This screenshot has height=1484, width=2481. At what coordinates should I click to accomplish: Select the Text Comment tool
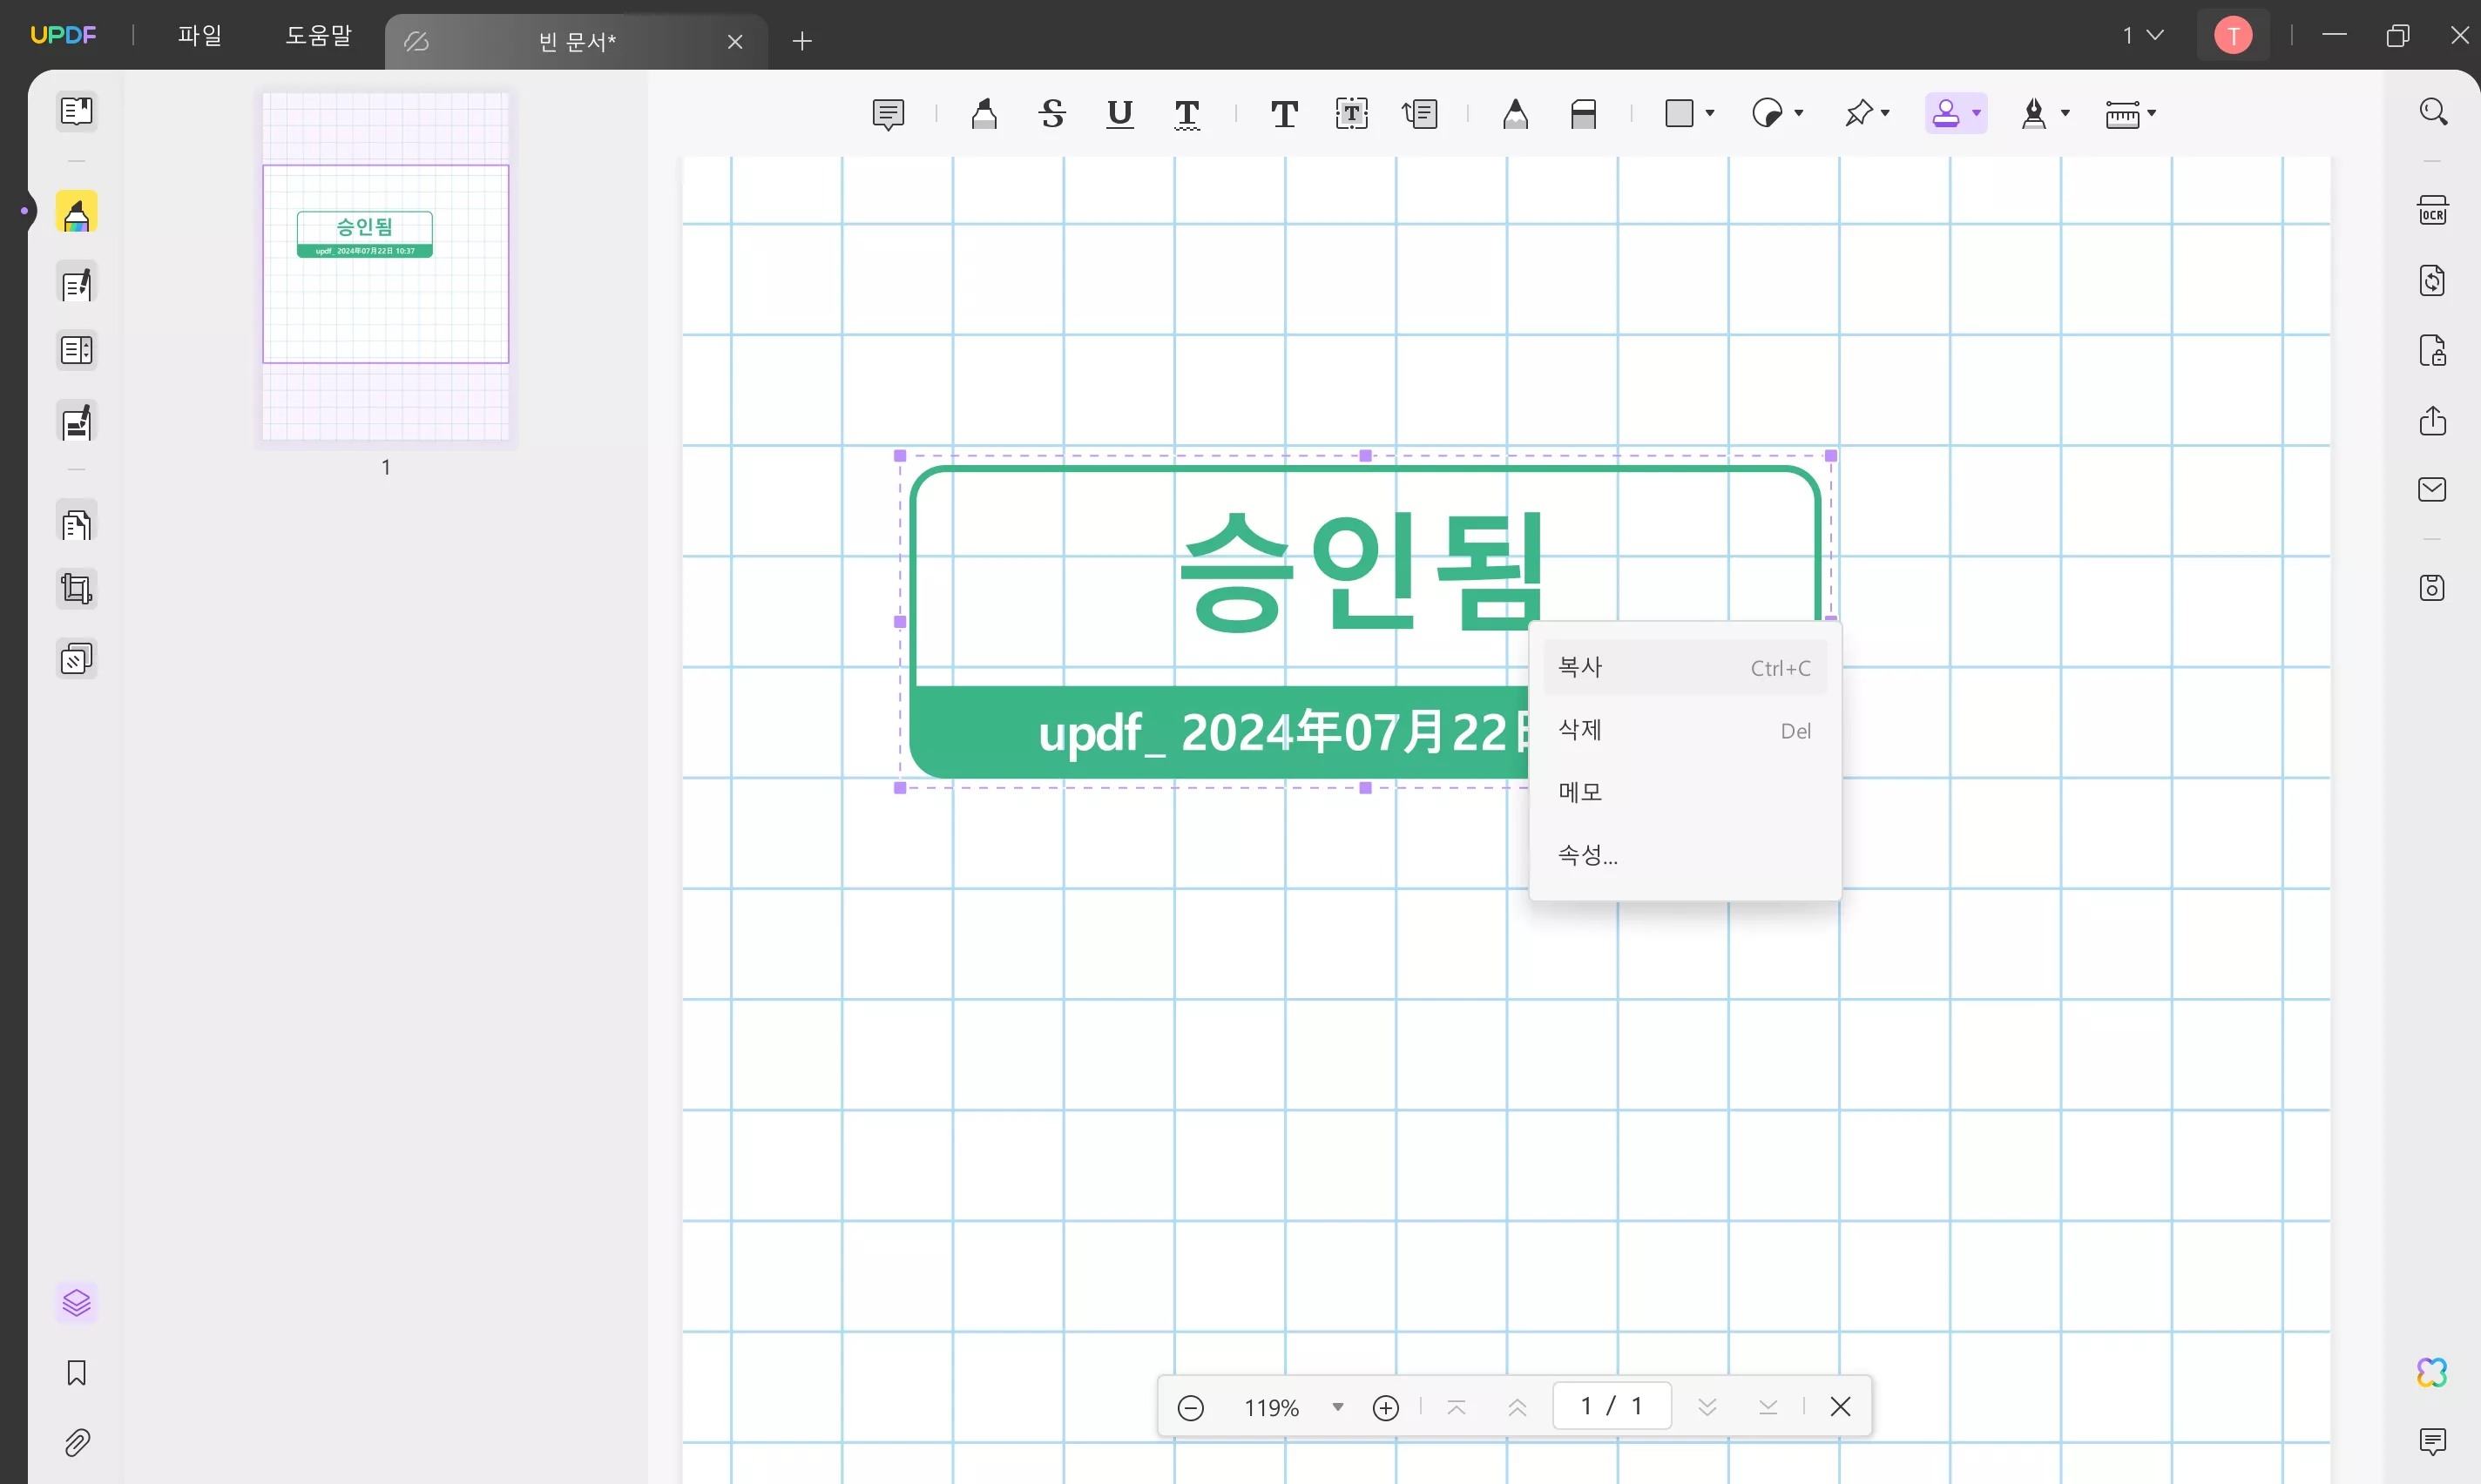[1284, 114]
